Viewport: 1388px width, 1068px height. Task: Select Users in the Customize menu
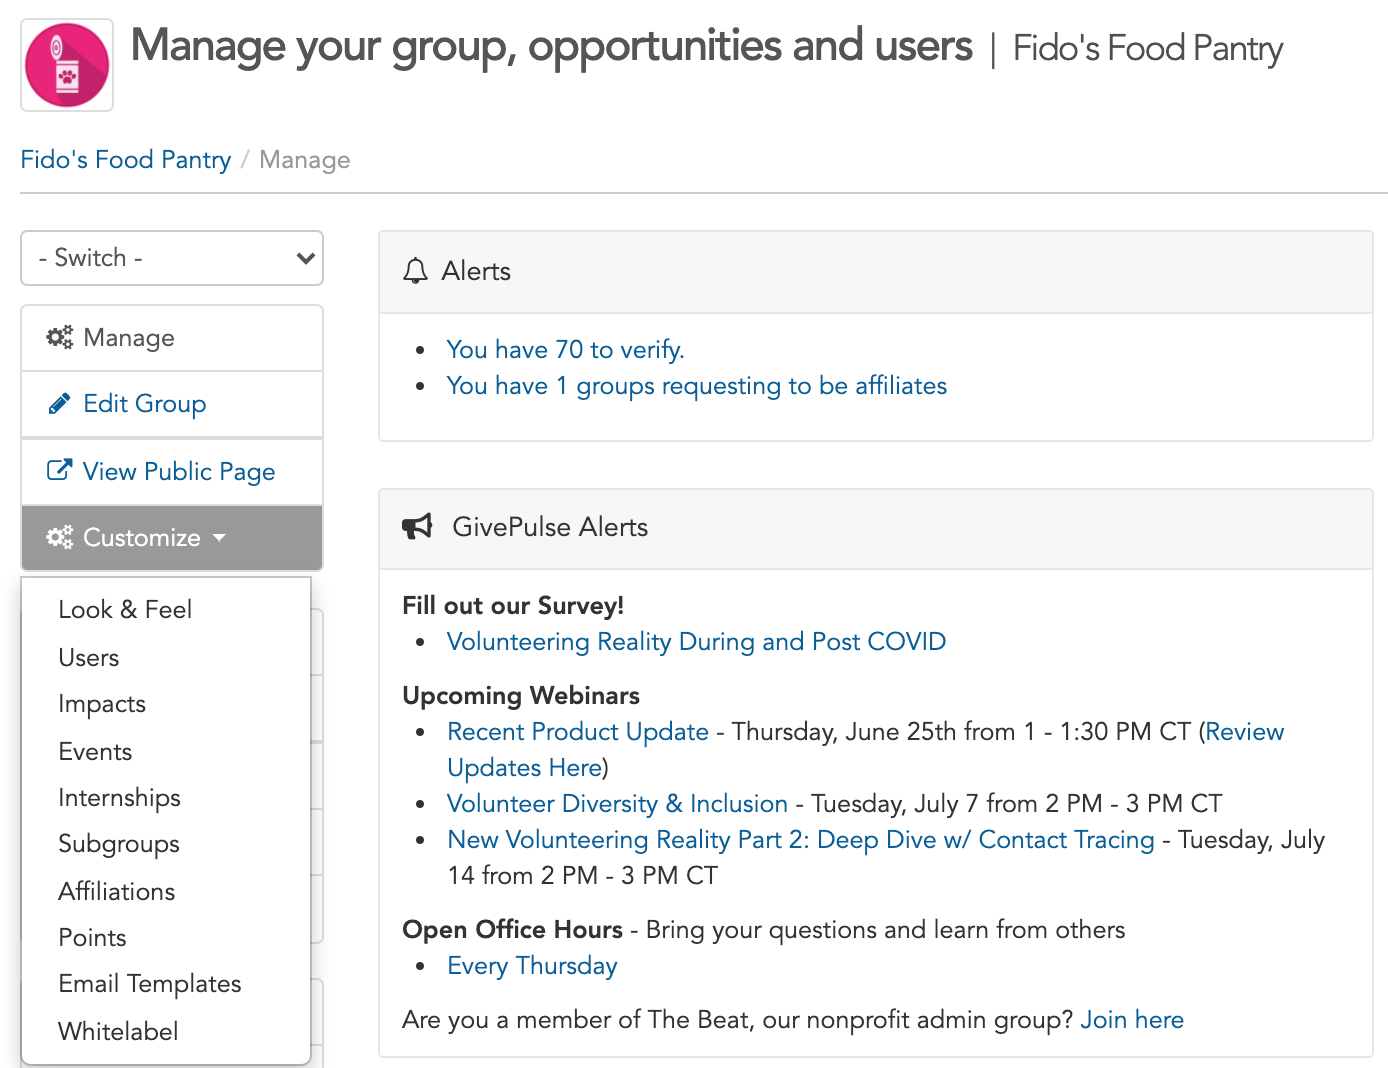point(89,658)
